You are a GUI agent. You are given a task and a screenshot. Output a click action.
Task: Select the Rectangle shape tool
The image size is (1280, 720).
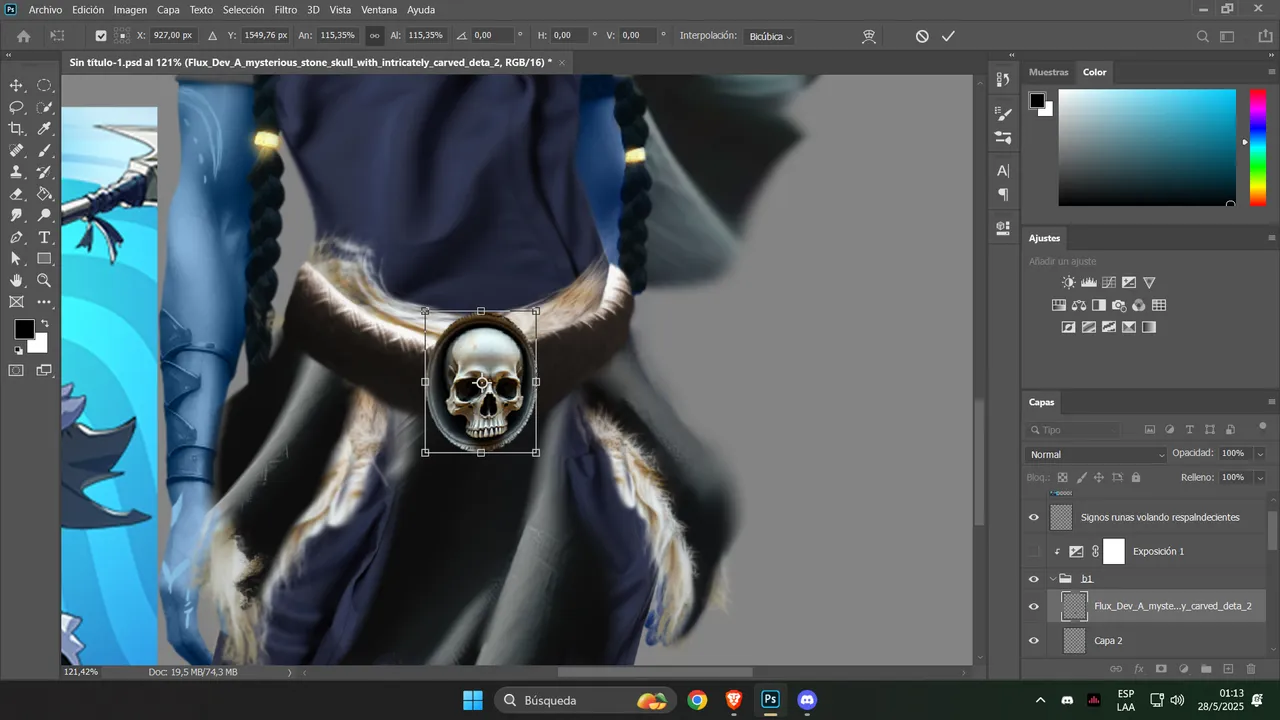click(44, 259)
